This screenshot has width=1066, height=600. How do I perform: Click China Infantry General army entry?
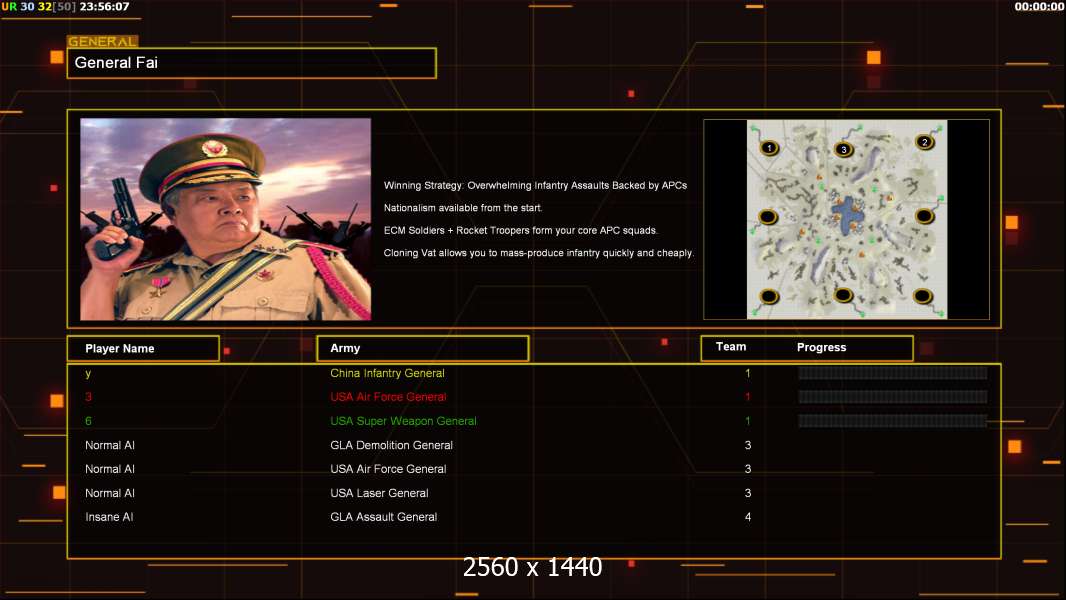pyautogui.click(x=388, y=373)
